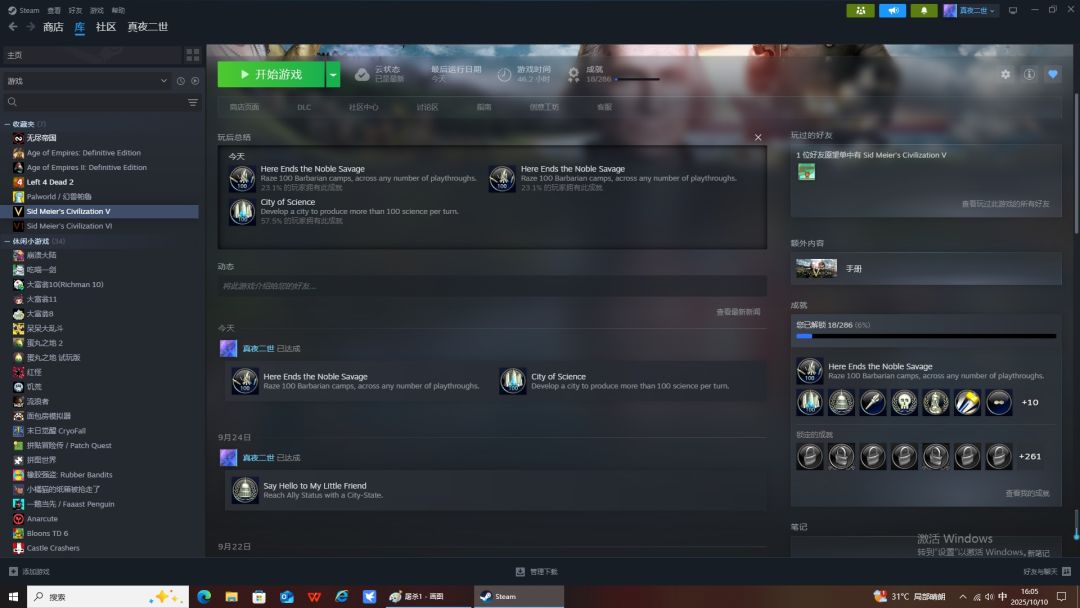Open 好友与聊天 friends and chat
Image resolution: width=1080 pixels, height=608 pixels.
point(1046,572)
